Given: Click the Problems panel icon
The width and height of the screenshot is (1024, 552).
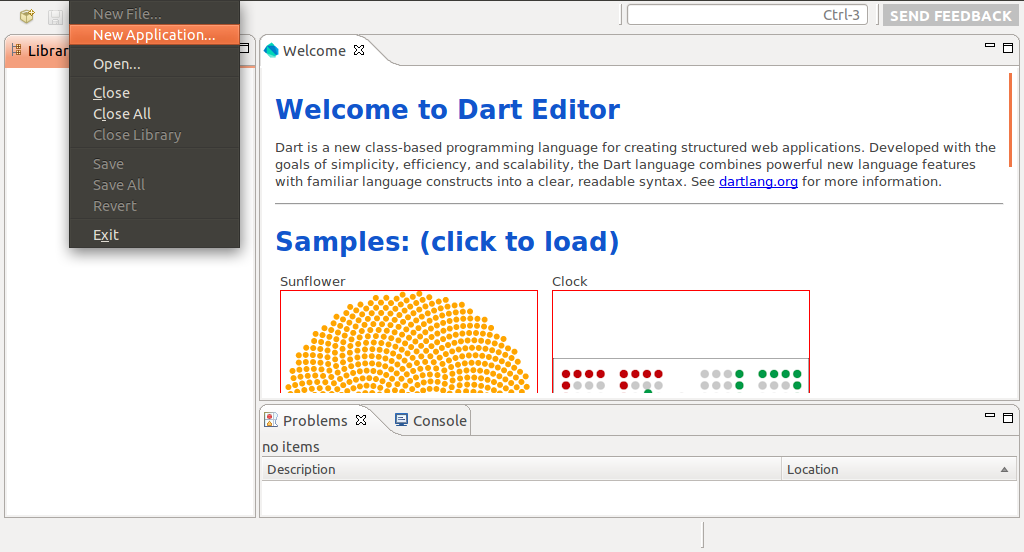Looking at the screenshot, I should coord(271,420).
